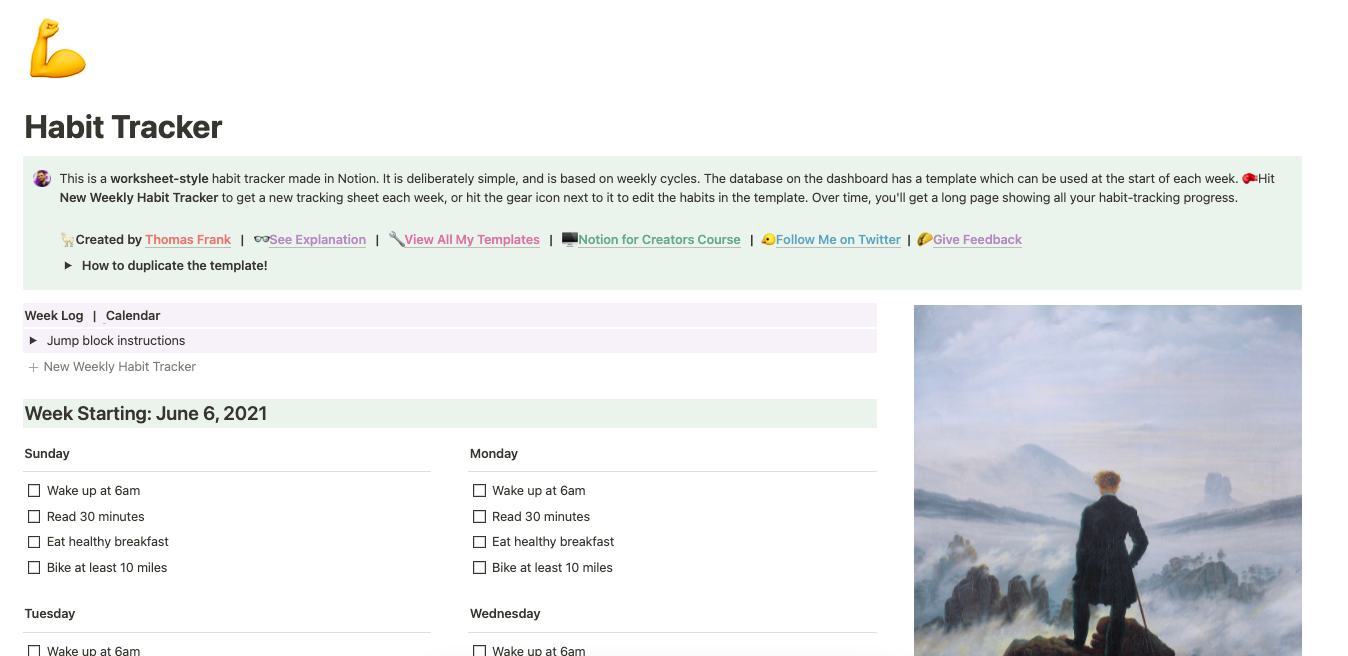Switch to the Calendar section
Image resolution: width=1348 pixels, height=656 pixels.
(133, 316)
